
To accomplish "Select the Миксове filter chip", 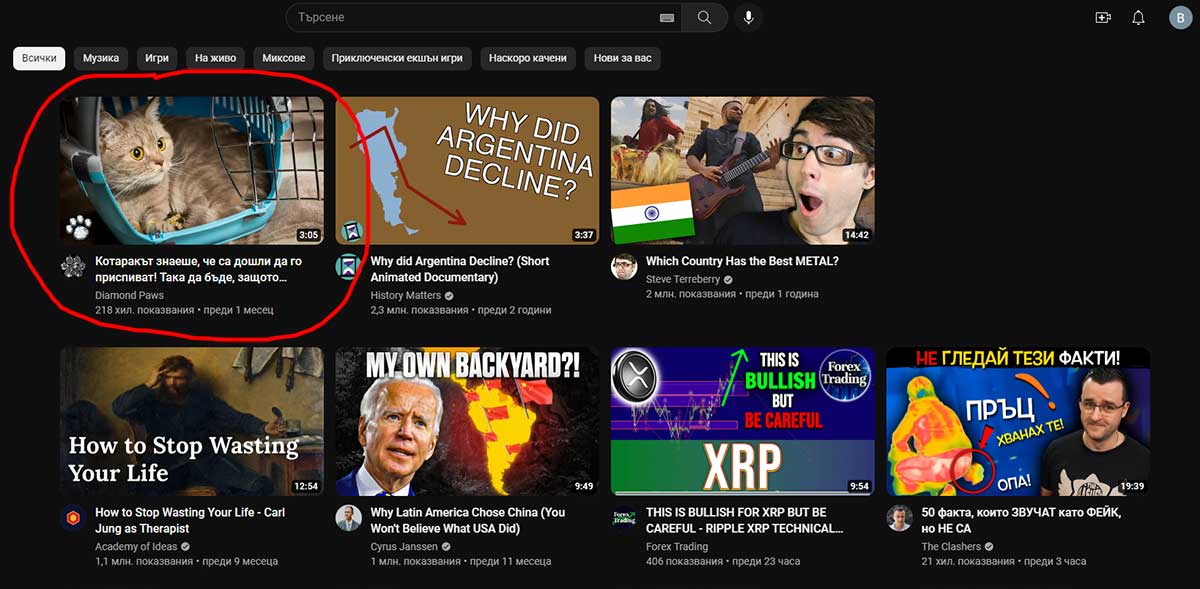I will coord(284,58).
